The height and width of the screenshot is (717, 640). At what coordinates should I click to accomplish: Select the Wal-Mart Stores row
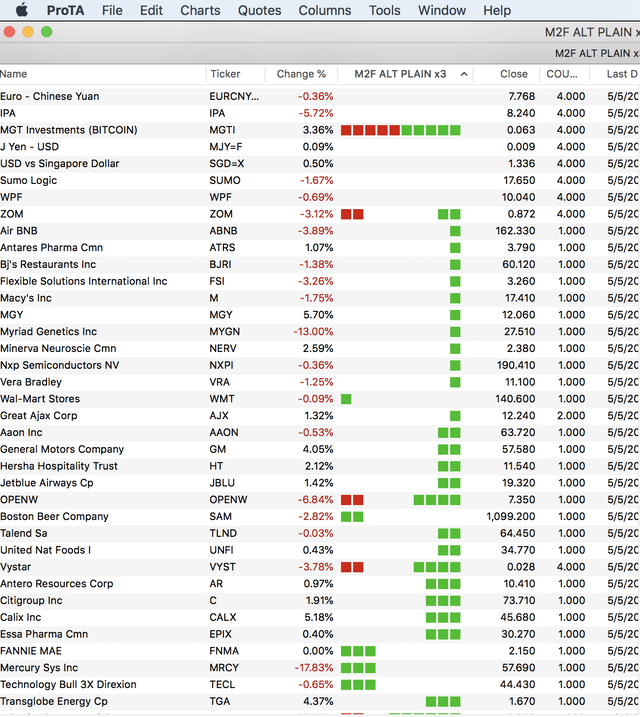pyautogui.click(x=320, y=399)
